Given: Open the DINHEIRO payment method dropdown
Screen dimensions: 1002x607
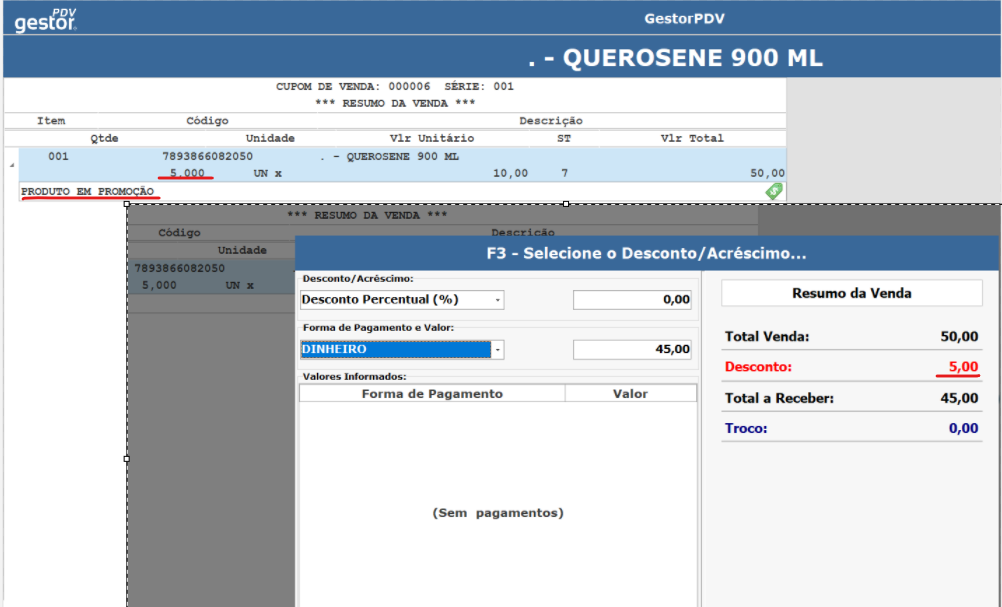Looking at the screenshot, I should [497, 349].
